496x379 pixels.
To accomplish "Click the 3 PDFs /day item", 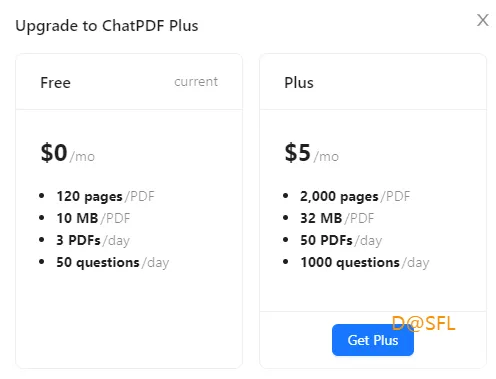I will 93,240.
